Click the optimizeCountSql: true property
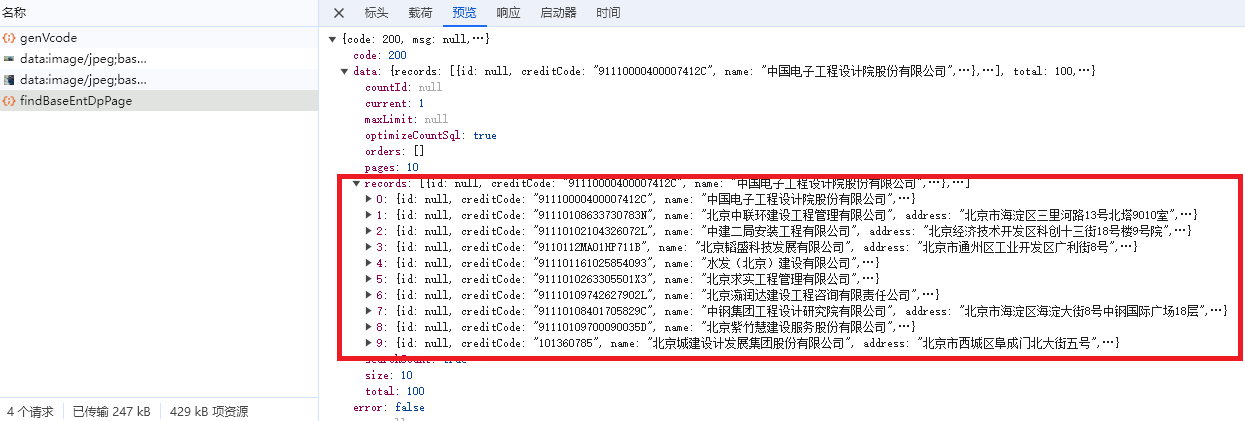 click(430, 135)
